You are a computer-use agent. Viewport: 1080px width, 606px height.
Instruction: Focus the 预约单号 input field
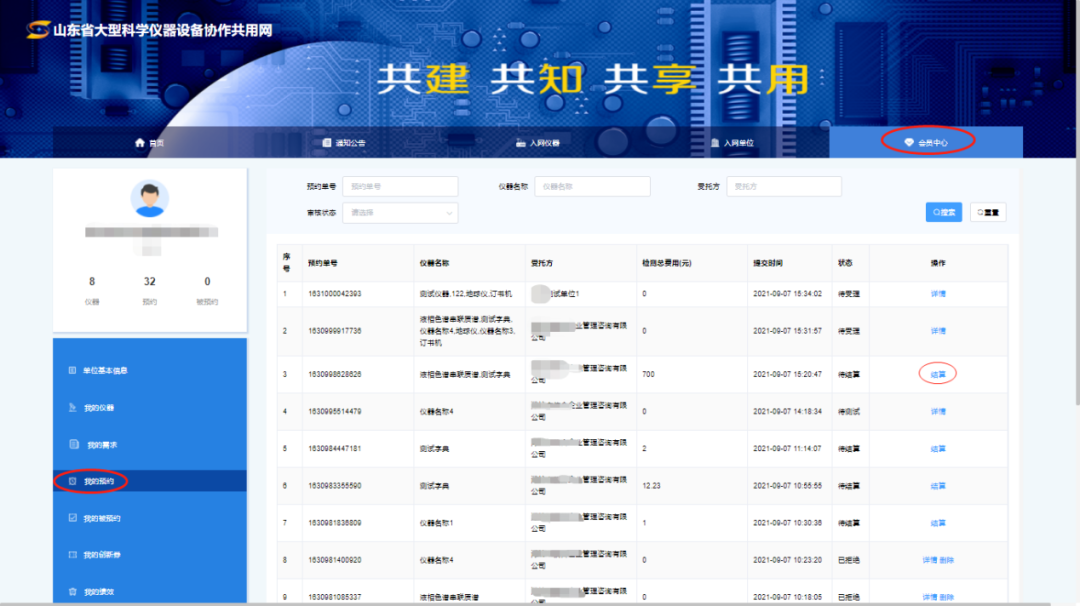(x=400, y=186)
